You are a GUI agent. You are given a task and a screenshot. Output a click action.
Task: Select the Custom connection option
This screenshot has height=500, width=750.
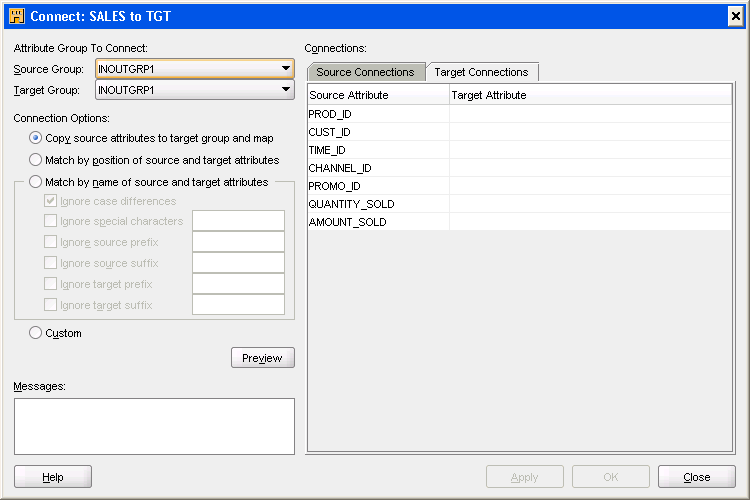[x=37, y=333]
